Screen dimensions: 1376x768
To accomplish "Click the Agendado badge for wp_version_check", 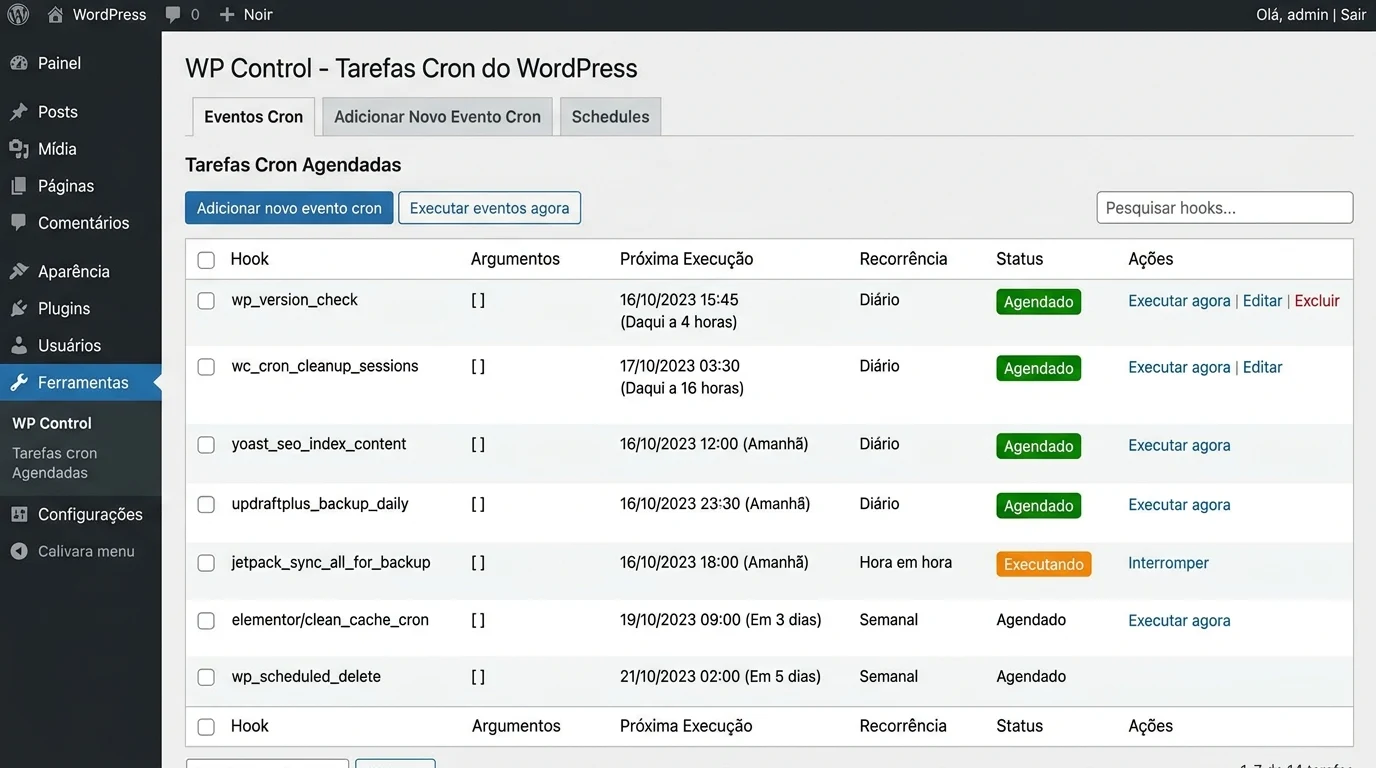I will (1038, 302).
